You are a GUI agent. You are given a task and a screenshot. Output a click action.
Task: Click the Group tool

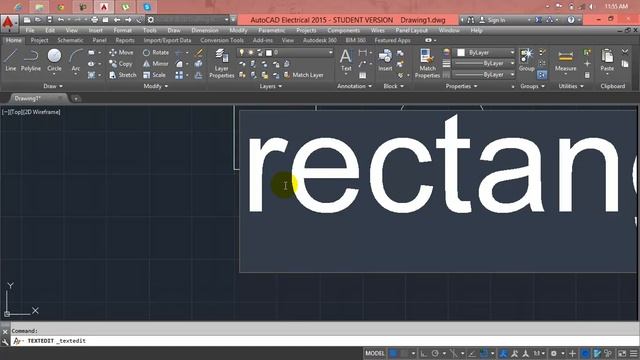tap(527, 60)
